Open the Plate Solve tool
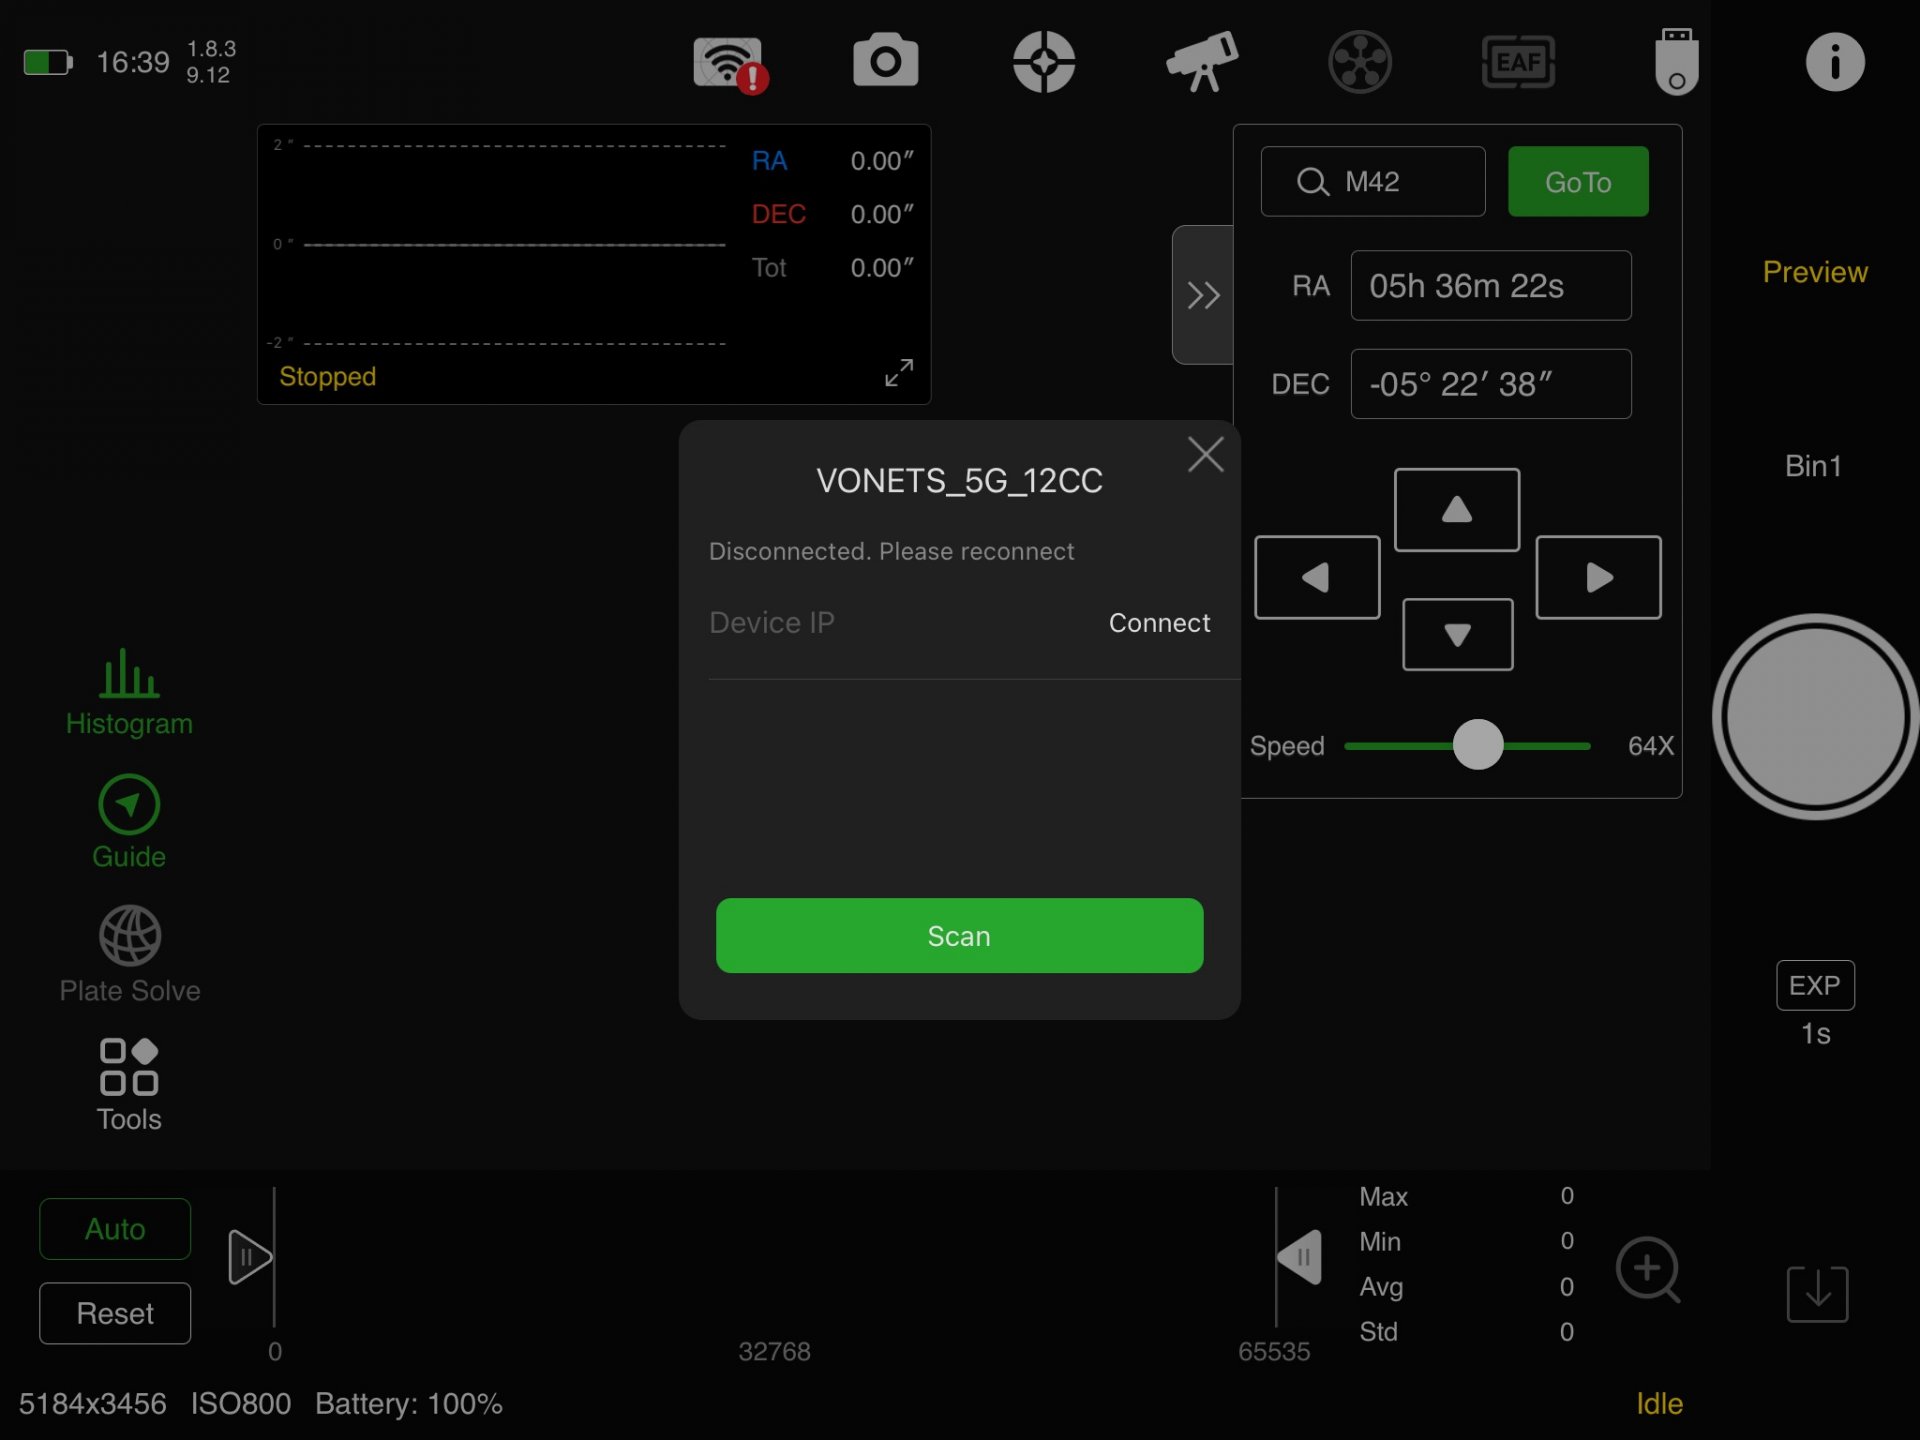This screenshot has height=1440, width=1920. coord(129,955)
